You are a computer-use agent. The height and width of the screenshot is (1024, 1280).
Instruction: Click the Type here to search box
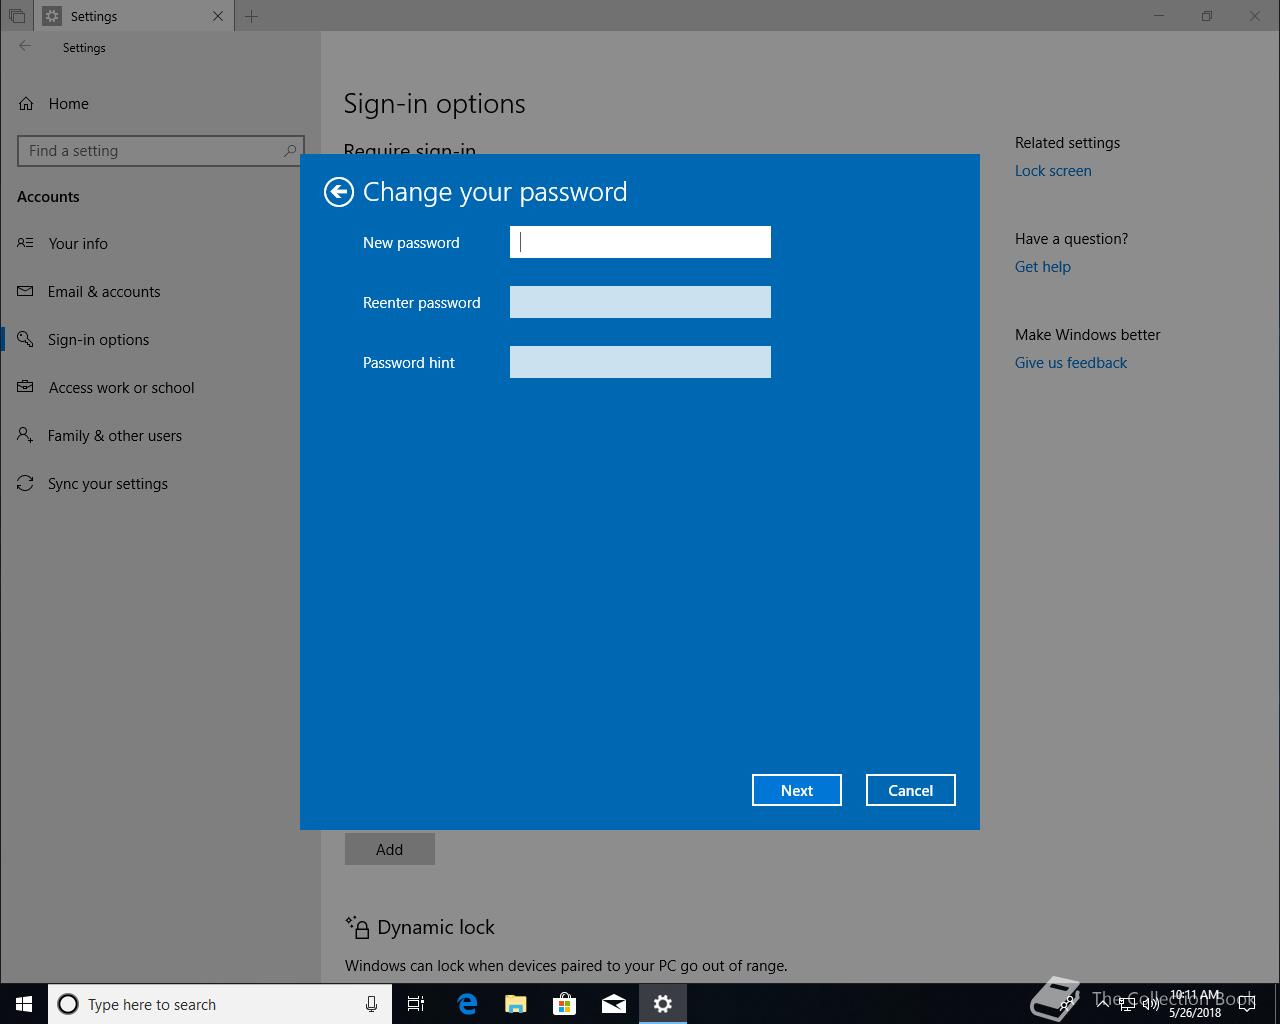tap(219, 1004)
